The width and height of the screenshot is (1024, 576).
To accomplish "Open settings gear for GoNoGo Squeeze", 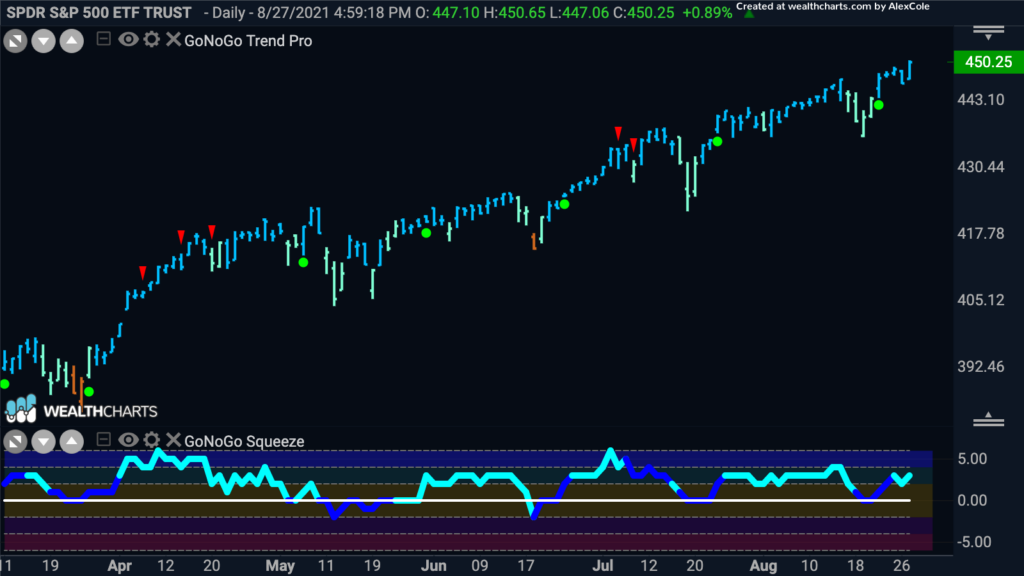I will pos(152,440).
